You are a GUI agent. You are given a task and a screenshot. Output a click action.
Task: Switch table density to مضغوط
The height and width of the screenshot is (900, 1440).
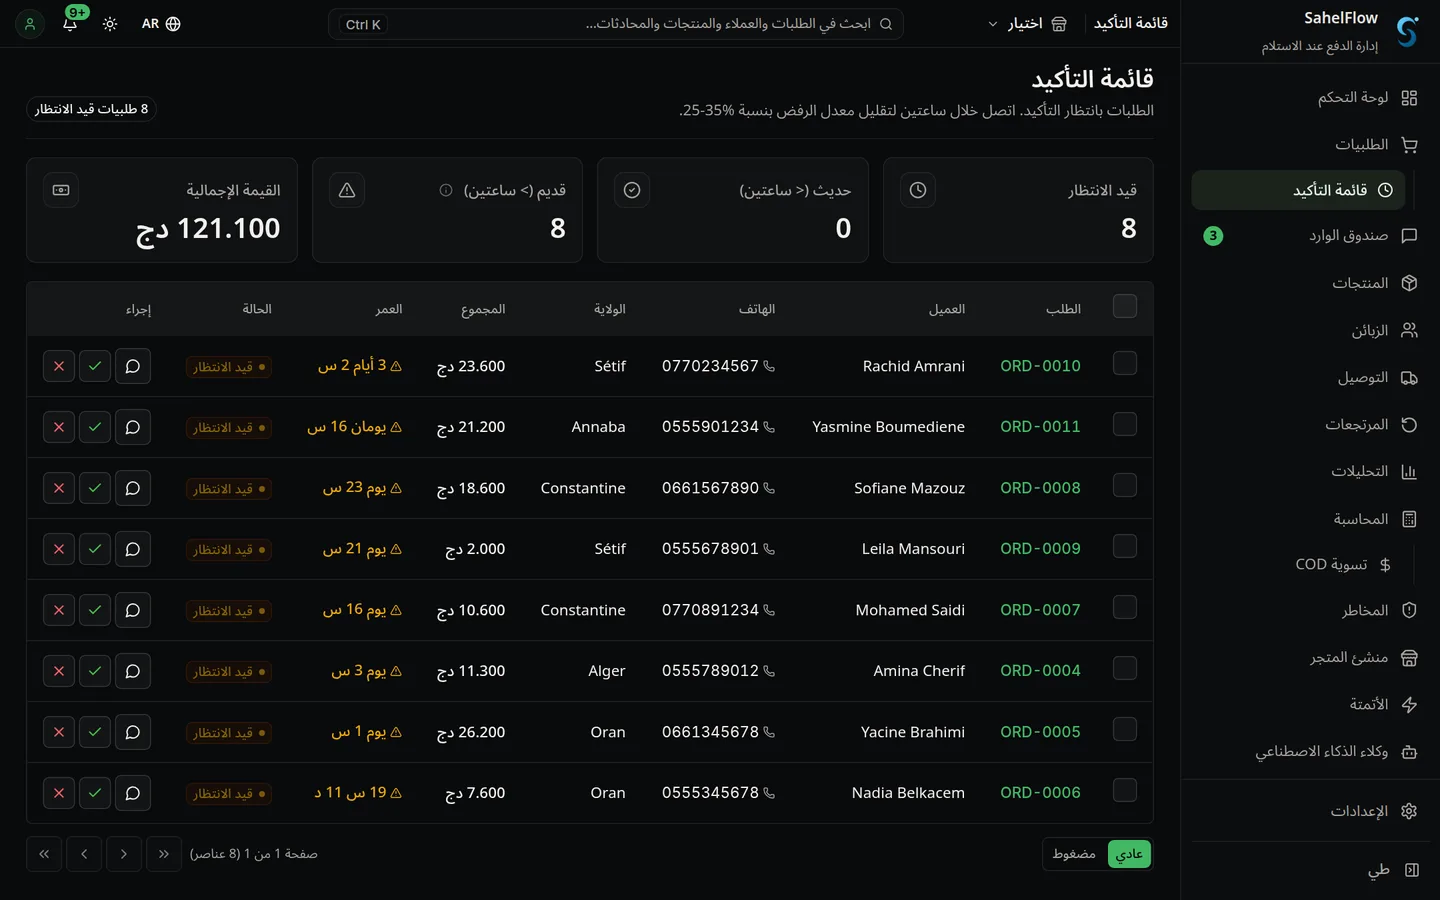(x=1074, y=854)
